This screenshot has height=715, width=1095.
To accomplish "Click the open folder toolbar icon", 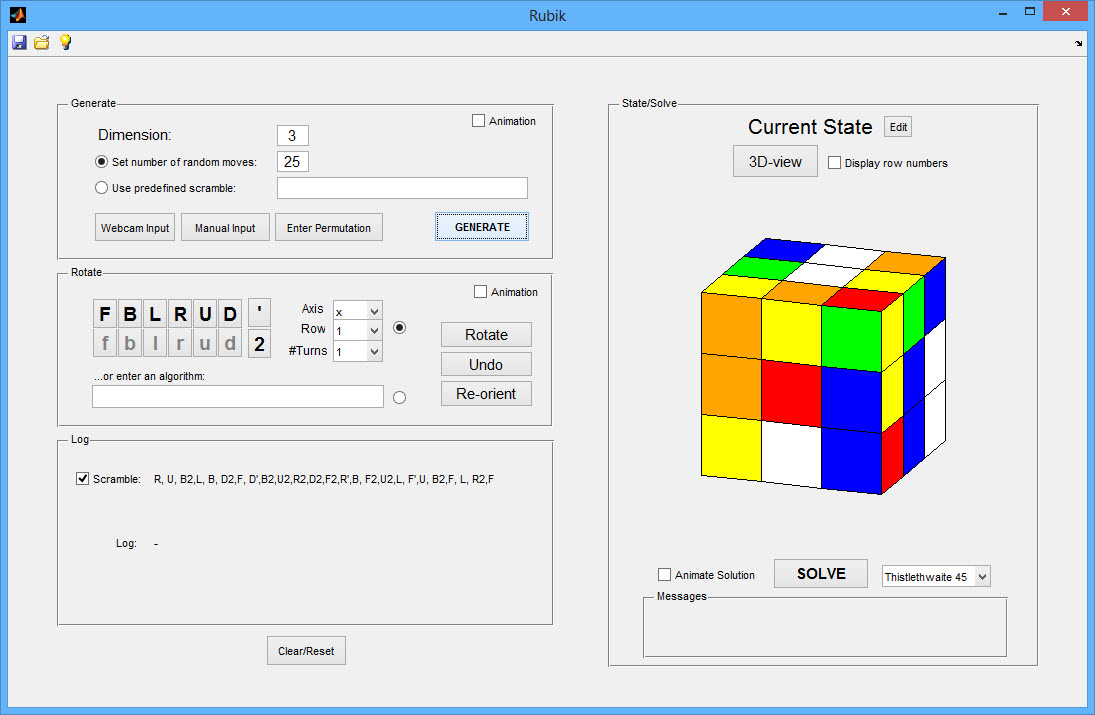I will (42, 42).
